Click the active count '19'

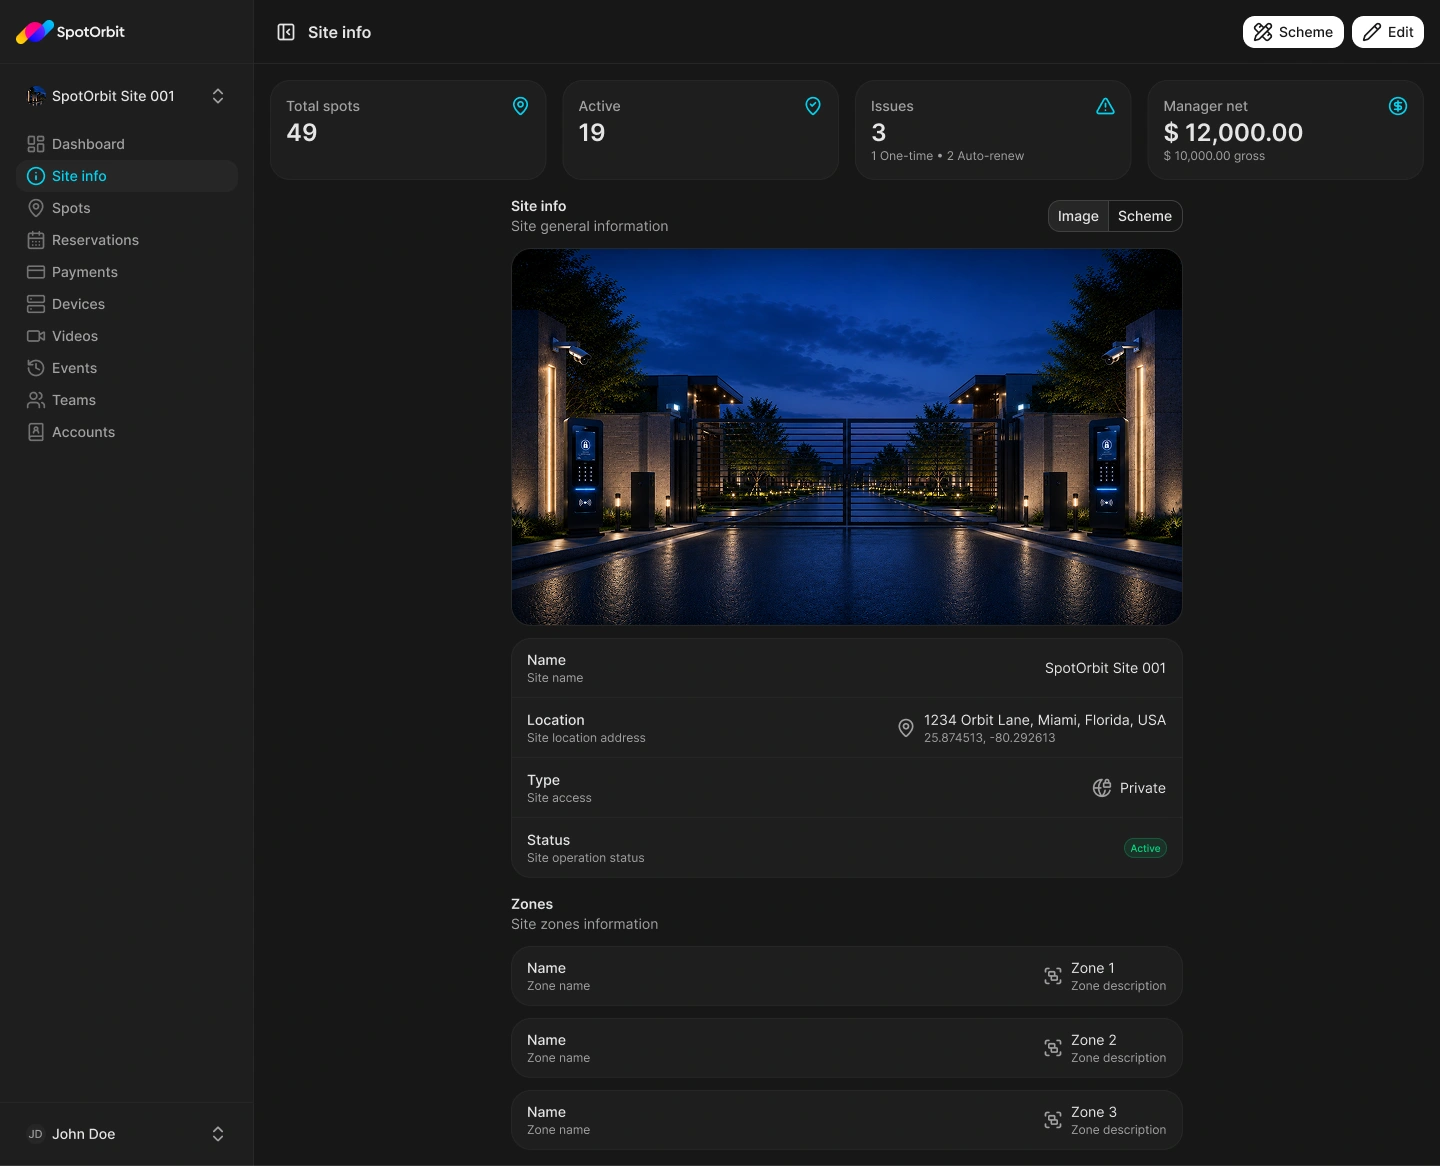(x=592, y=132)
